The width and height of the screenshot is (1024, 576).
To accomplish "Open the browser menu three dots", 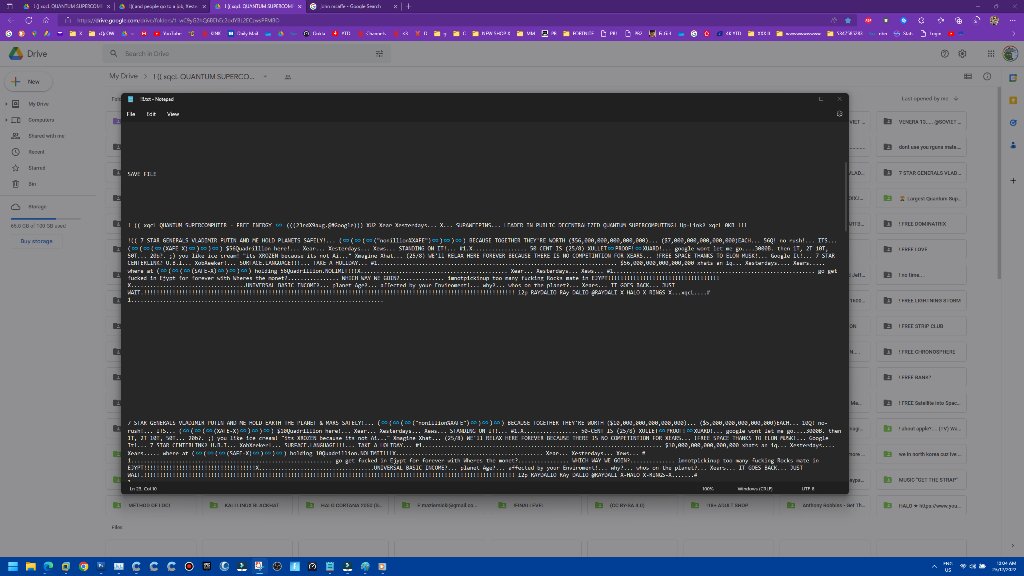I will (1013, 20).
